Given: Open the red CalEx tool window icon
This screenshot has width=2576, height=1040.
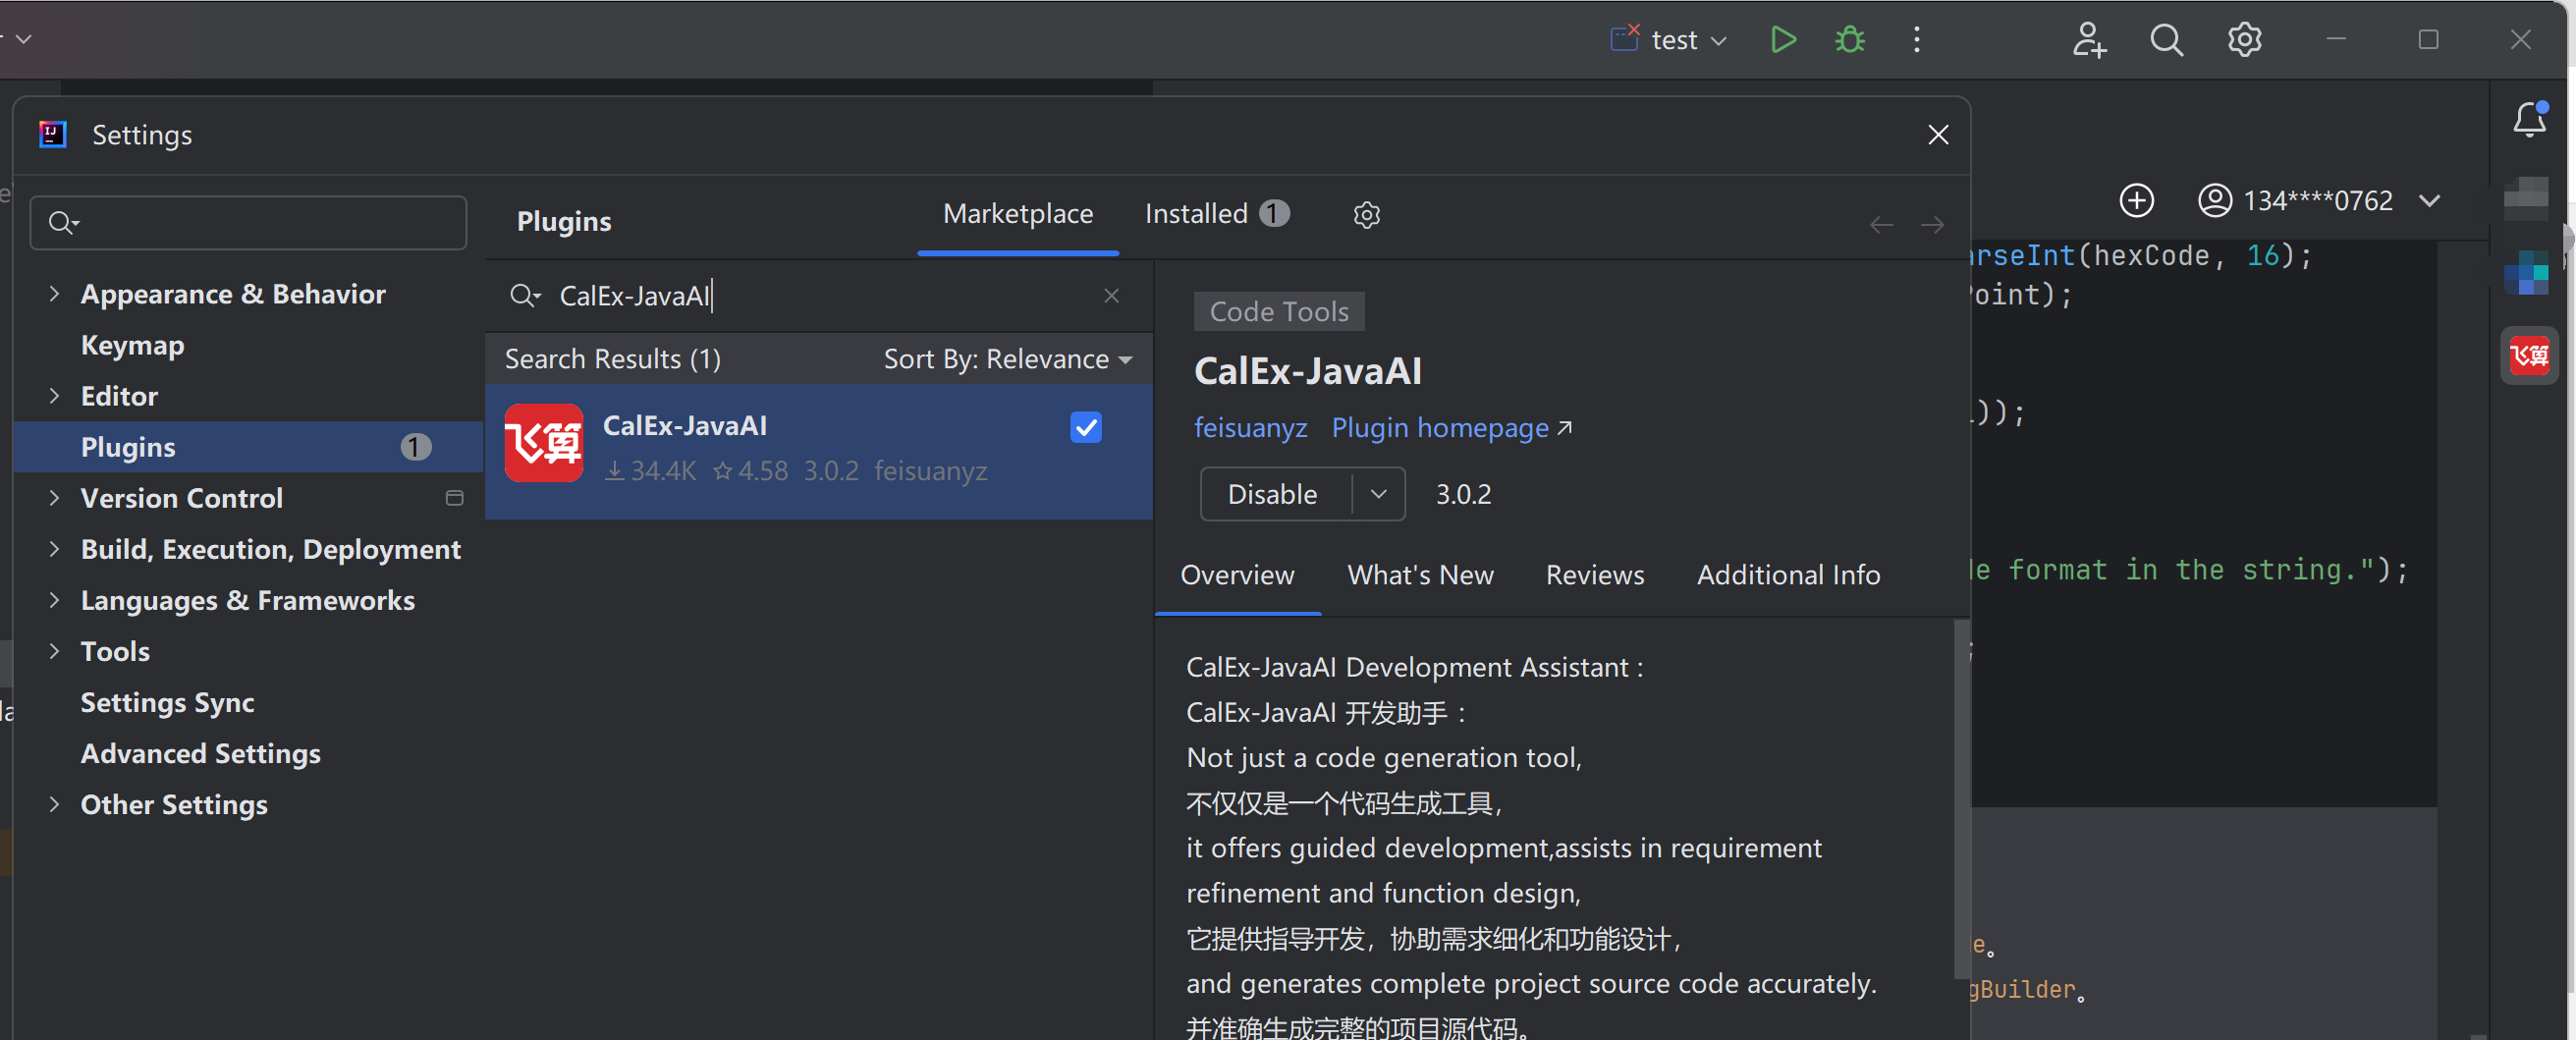Looking at the screenshot, I should click(x=2529, y=355).
